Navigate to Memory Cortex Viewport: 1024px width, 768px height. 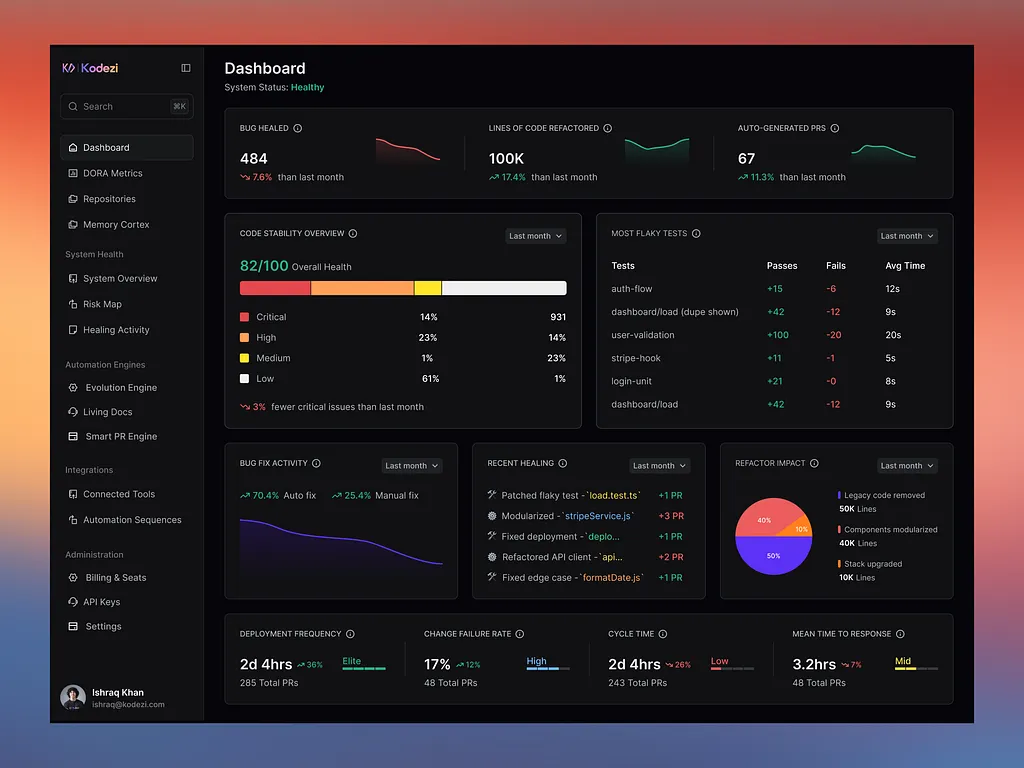pyautogui.click(x=127, y=224)
